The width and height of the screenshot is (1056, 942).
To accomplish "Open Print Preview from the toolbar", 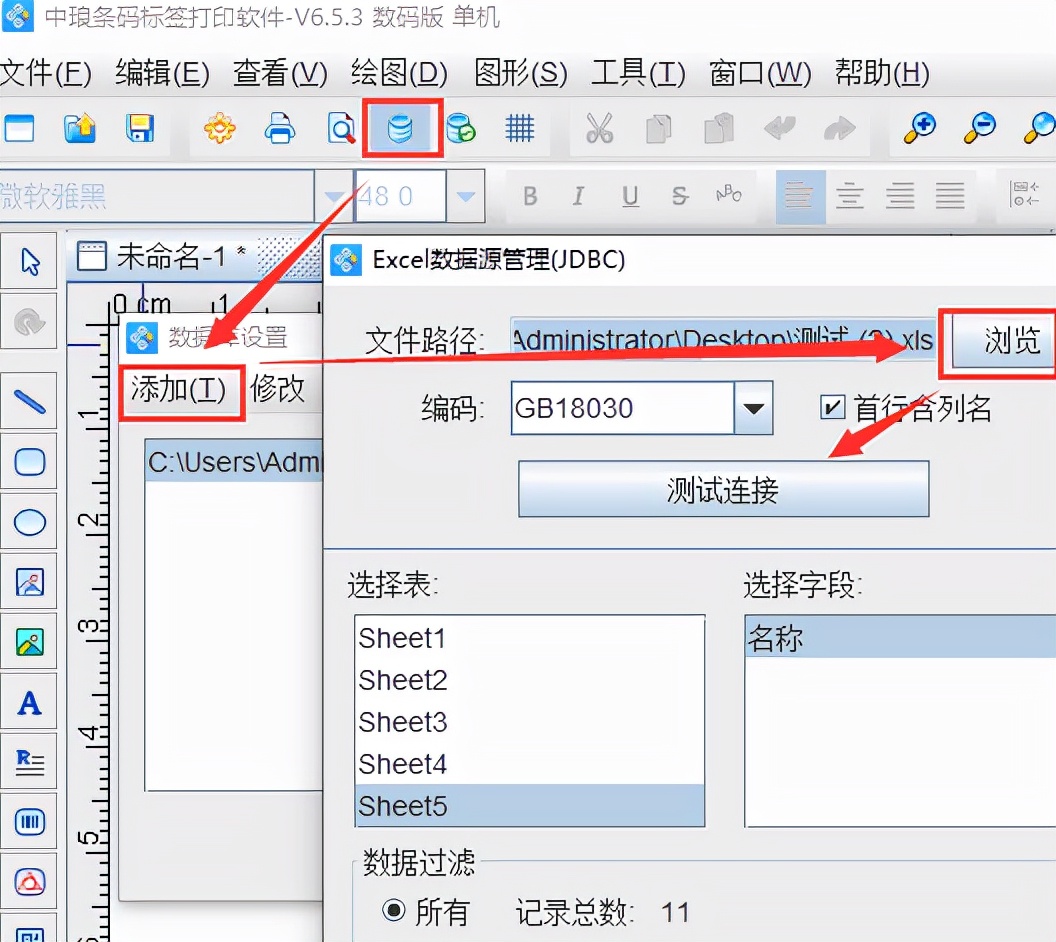I will pyautogui.click(x=340, y=129).
